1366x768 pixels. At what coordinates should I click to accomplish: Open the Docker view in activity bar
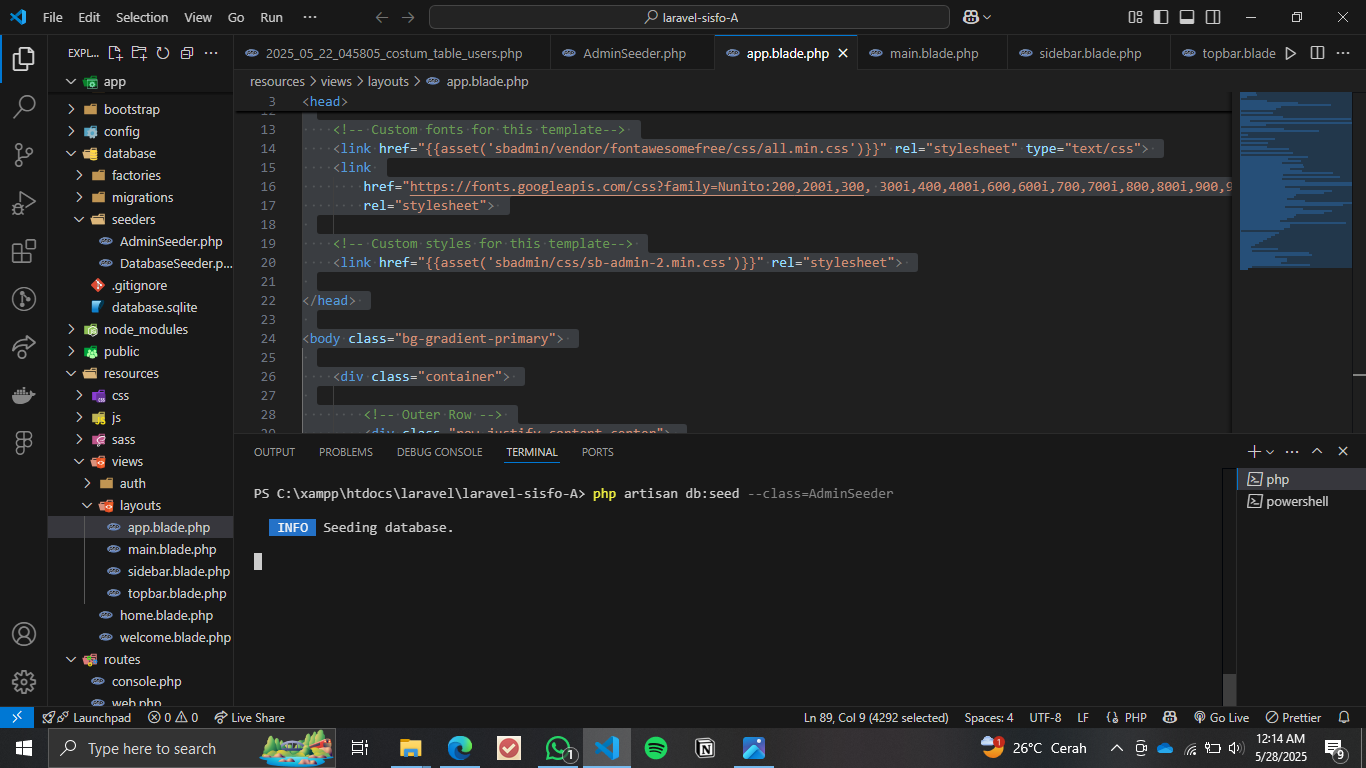click(24, 395)
